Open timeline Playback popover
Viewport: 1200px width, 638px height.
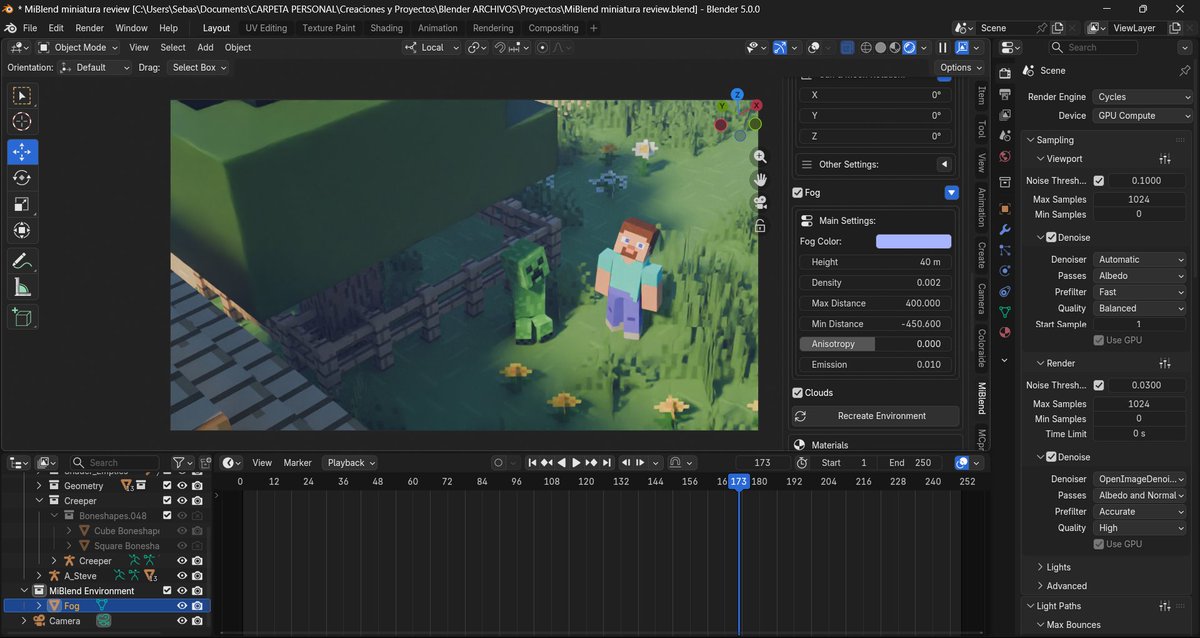[352, 463]
